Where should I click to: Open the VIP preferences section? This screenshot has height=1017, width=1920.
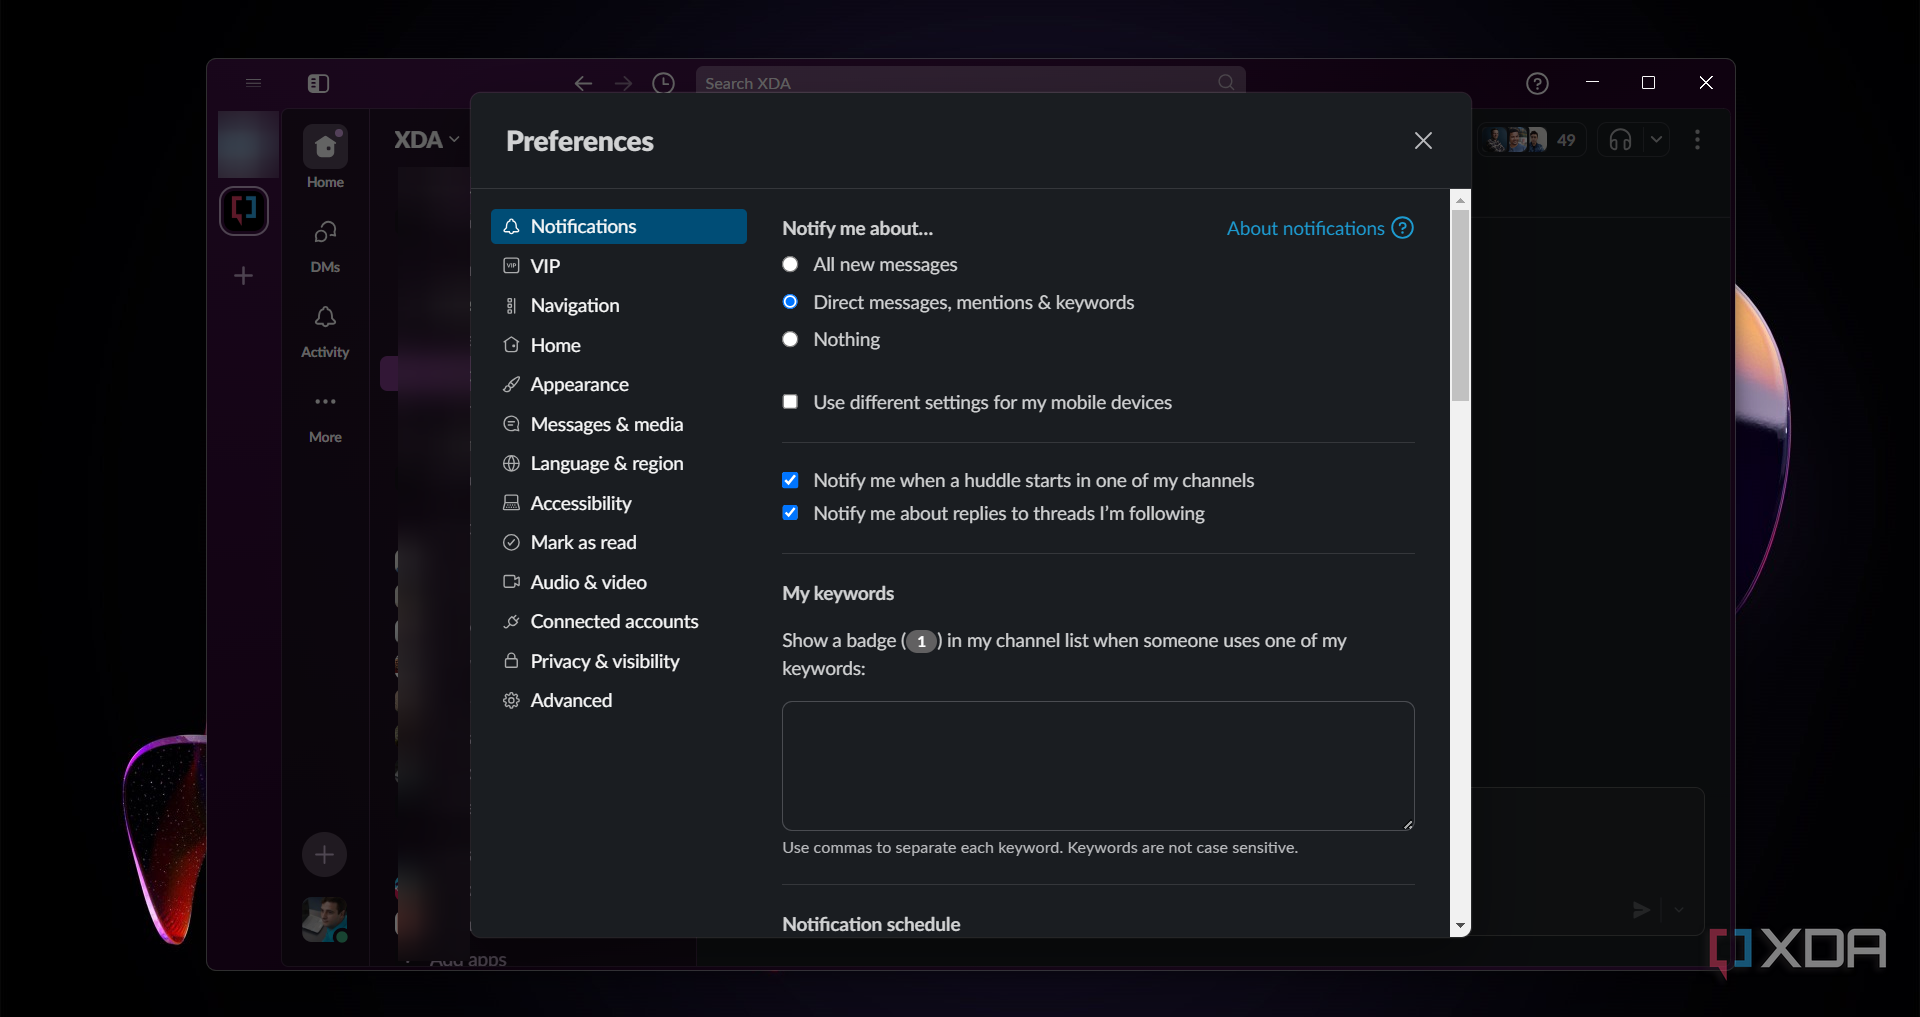click(619, 266)
